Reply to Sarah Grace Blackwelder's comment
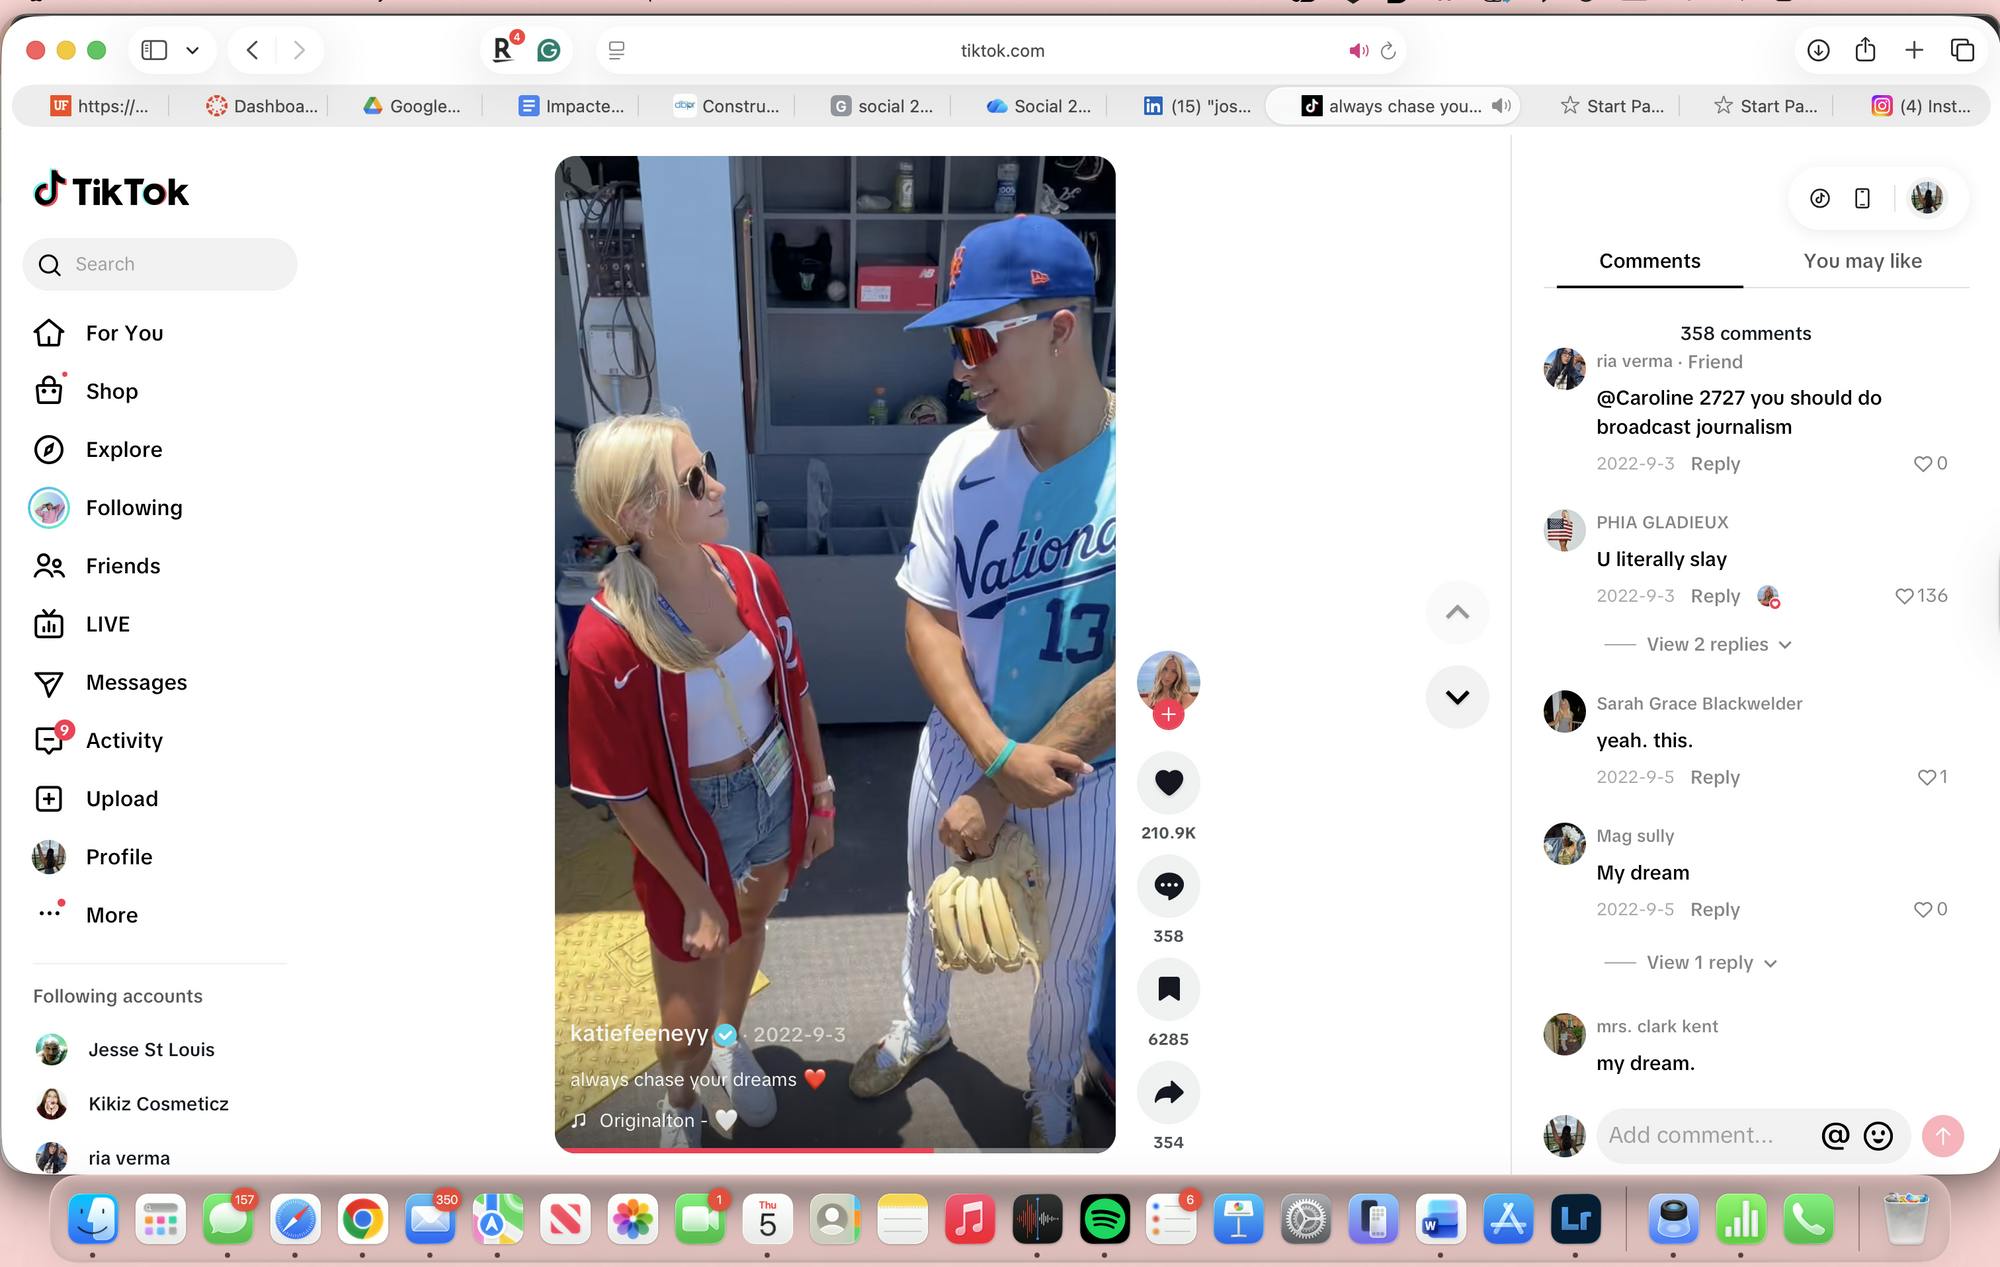Image resolution: width=2000 pixels, height=1267 pixels. click(x=1714, y=777)
